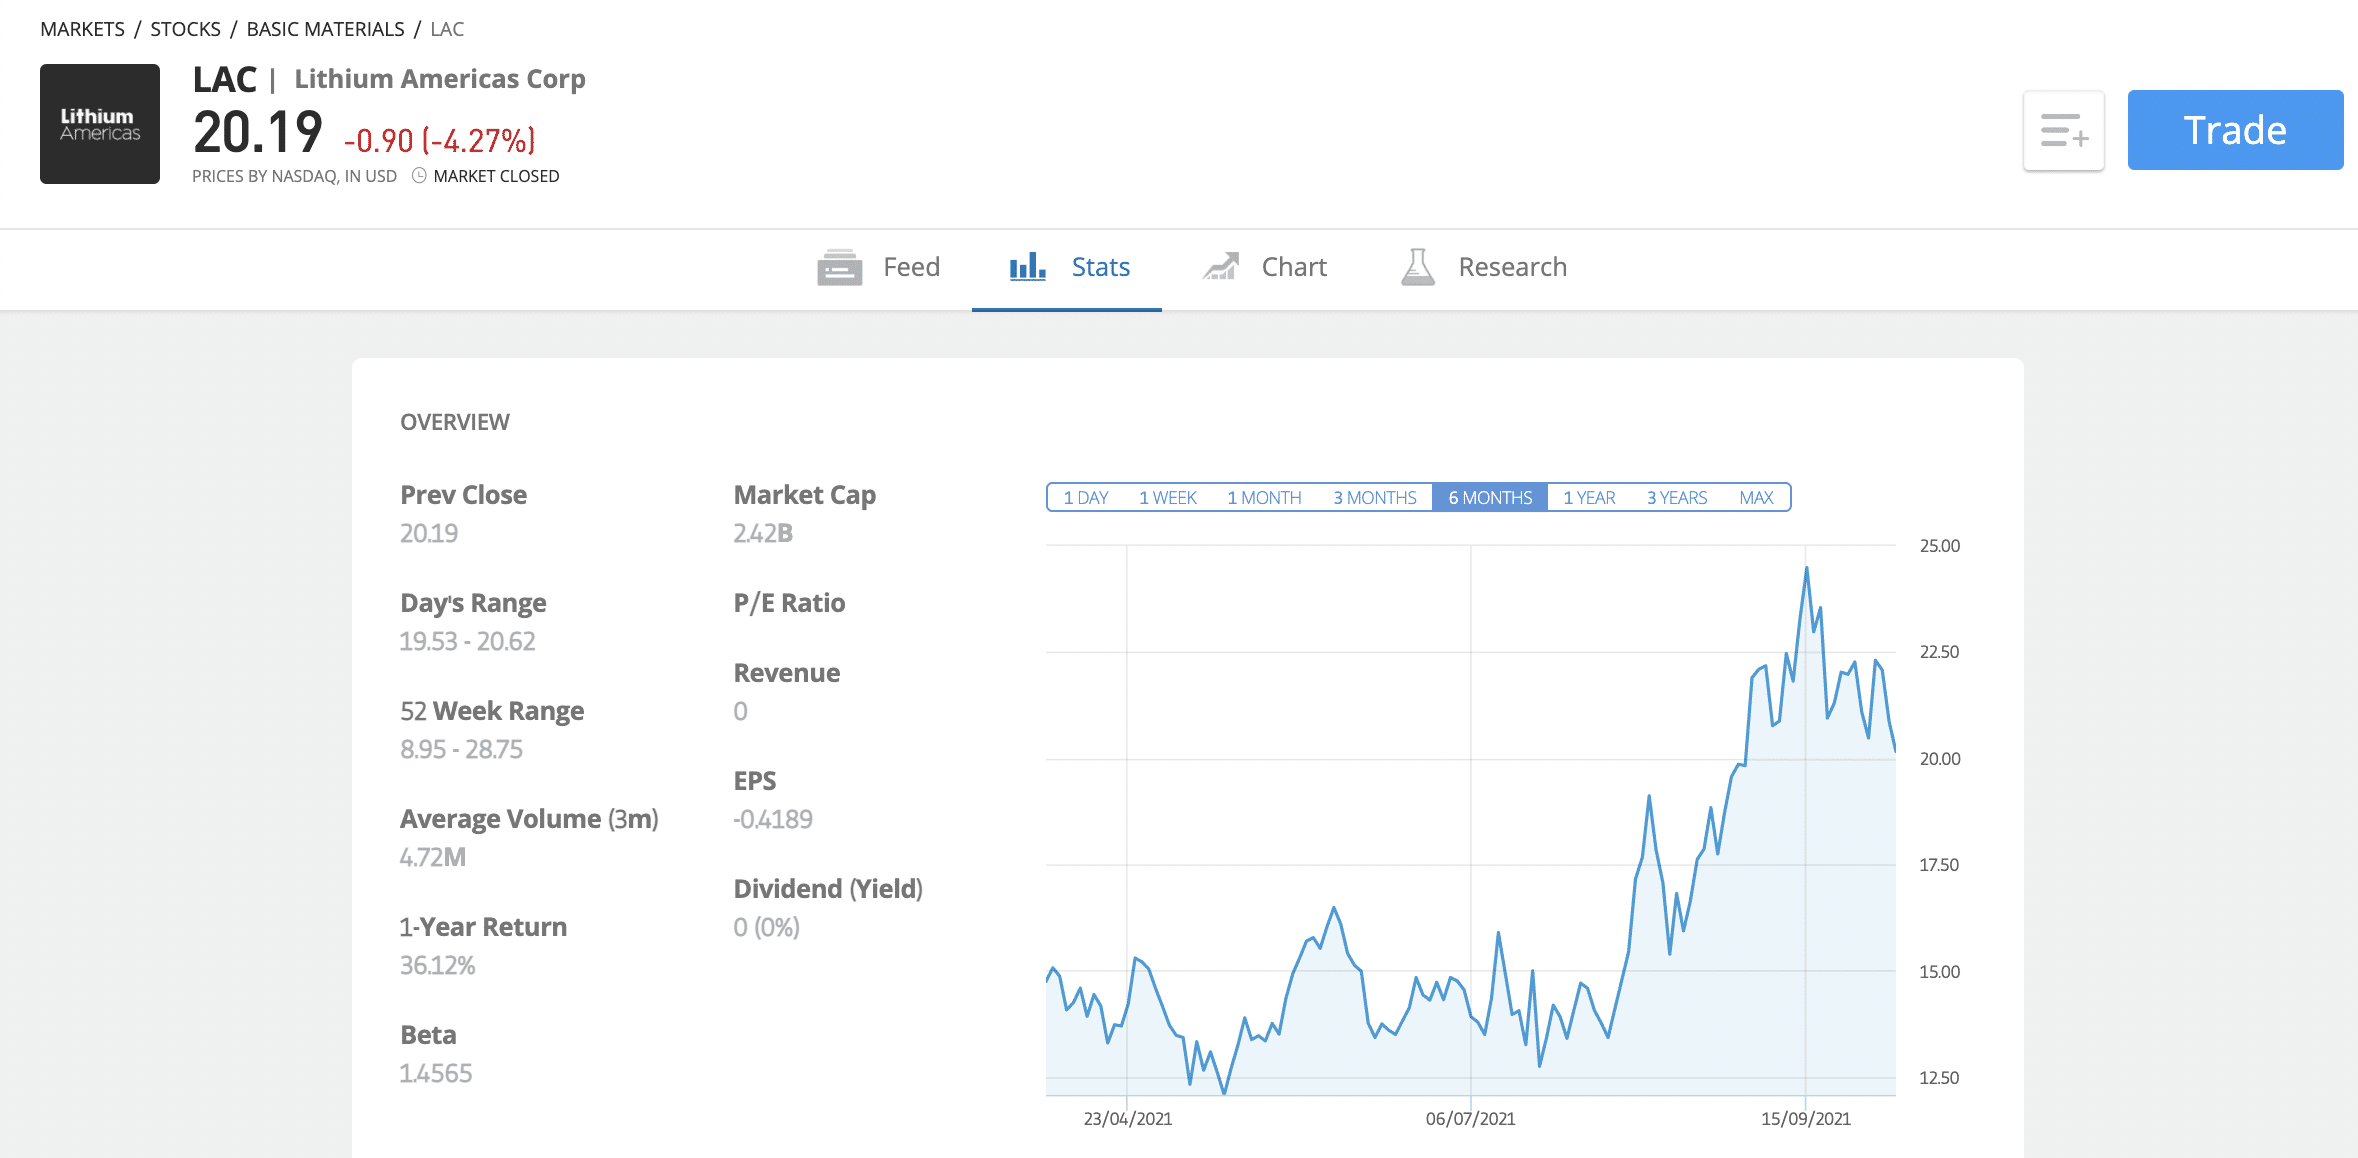Set chart range to MAX
The width and height of the screenshot is (2358, 1158).
pos(1756,498)
